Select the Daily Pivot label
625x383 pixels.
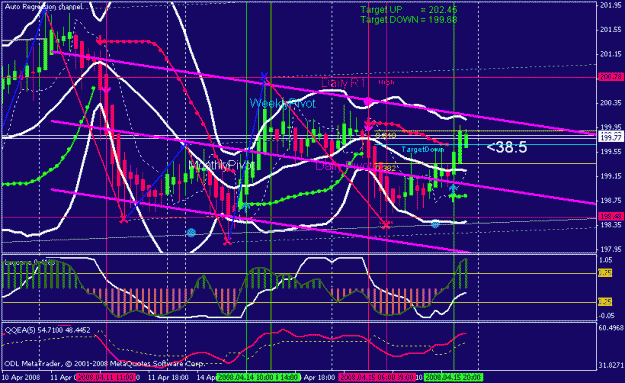pyautogui.click(x=343, y=166)
